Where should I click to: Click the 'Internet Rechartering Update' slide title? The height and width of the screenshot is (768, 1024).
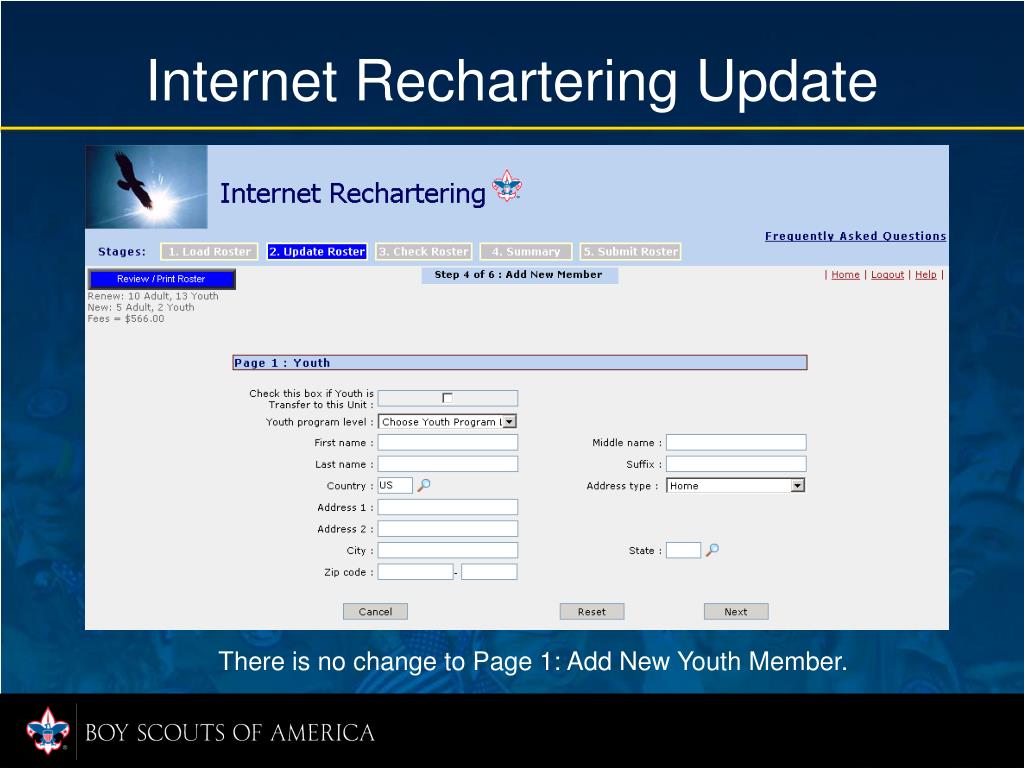tap(512, 81)
